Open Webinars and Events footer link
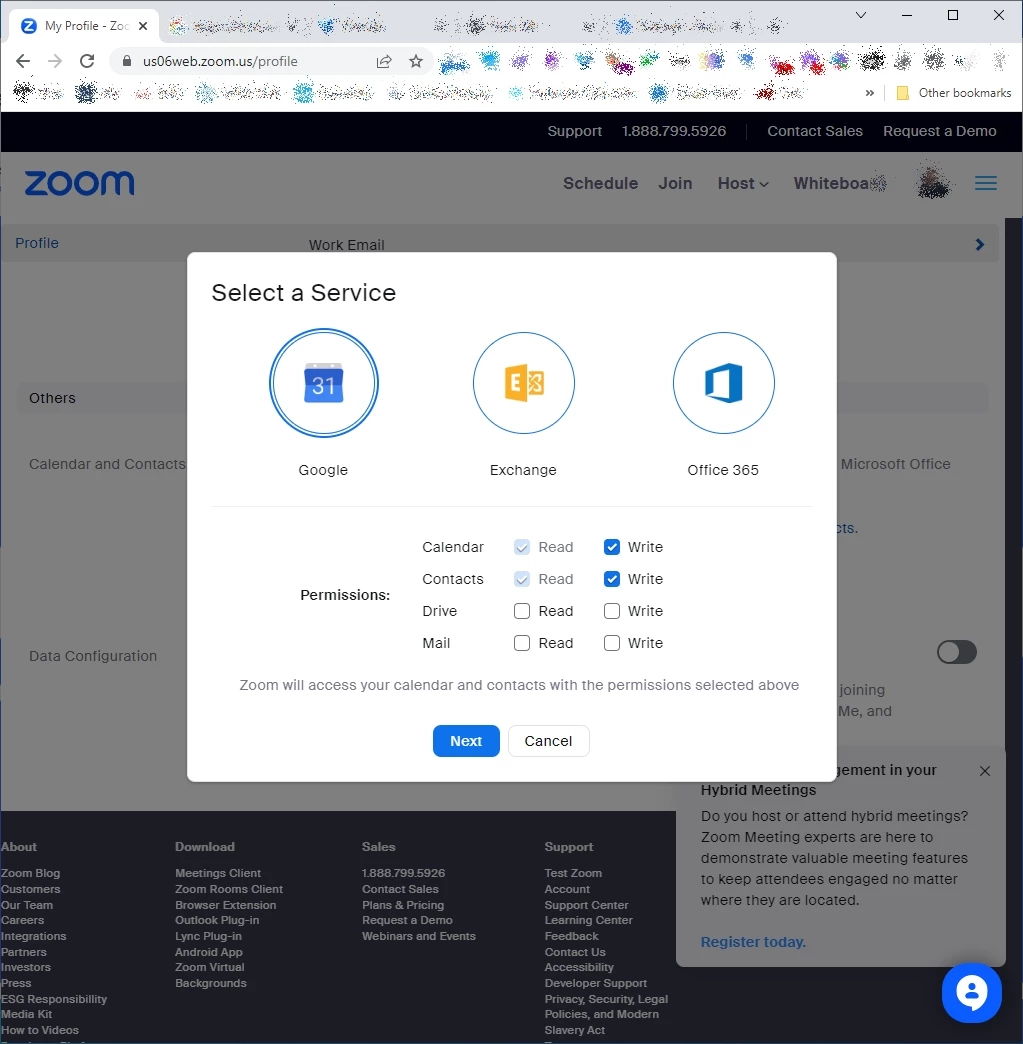The height and width of the screenshot is (1044, 1023). click(419, 936)
